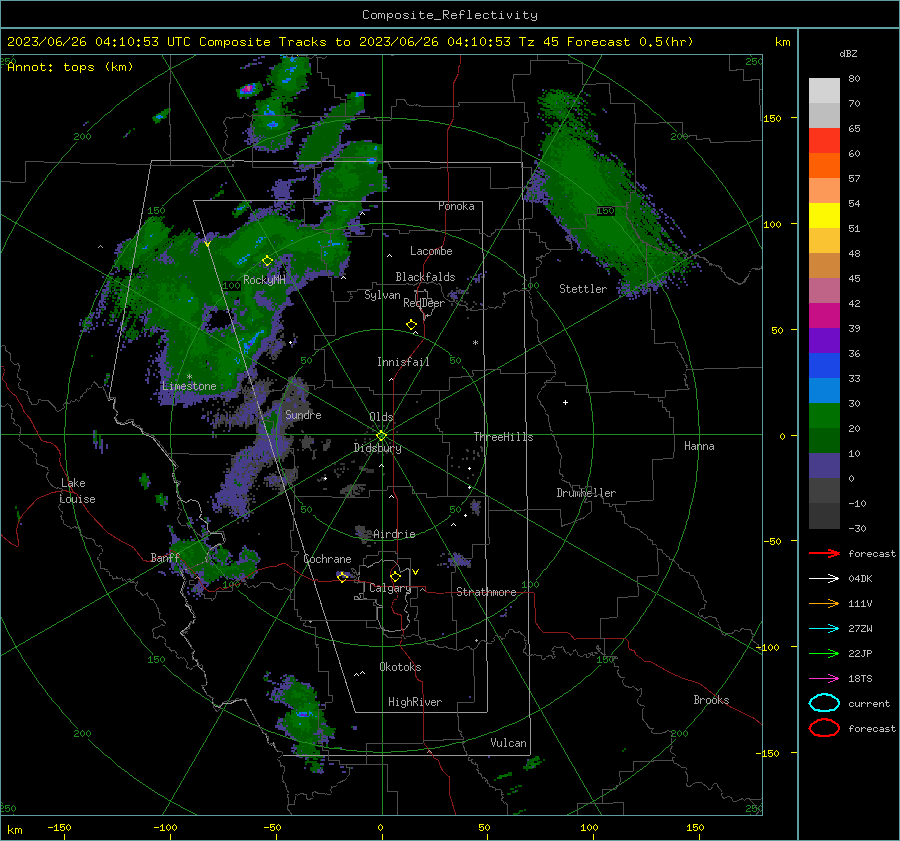
Task: Click the orange 111V arrow in legend
Action: click(824, 603)
